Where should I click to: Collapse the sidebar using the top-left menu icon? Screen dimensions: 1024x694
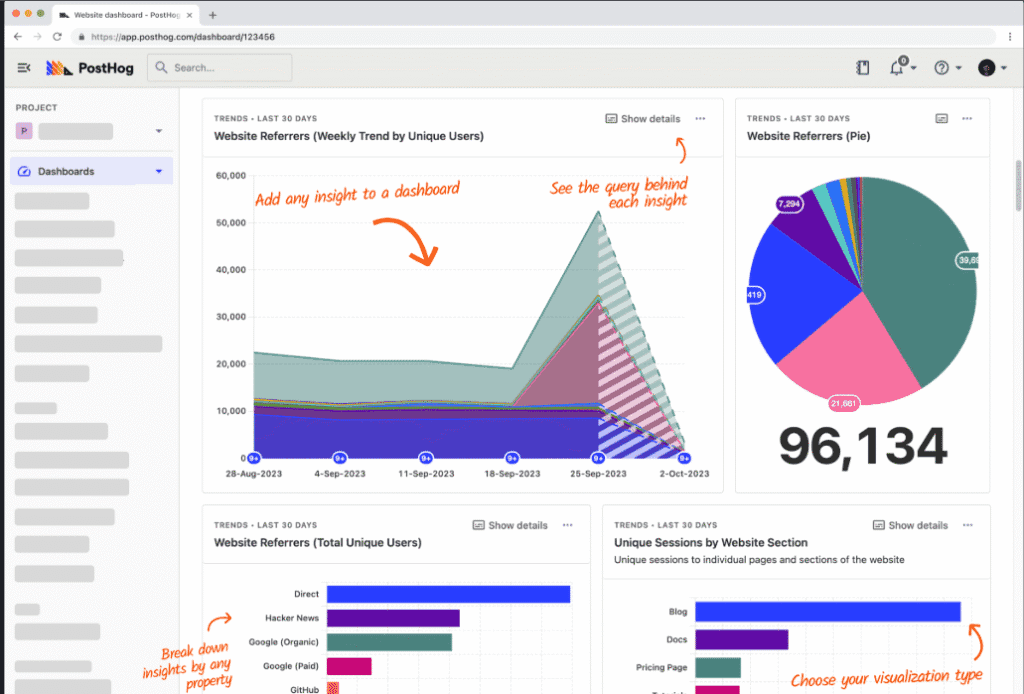[x=24, y=68]
